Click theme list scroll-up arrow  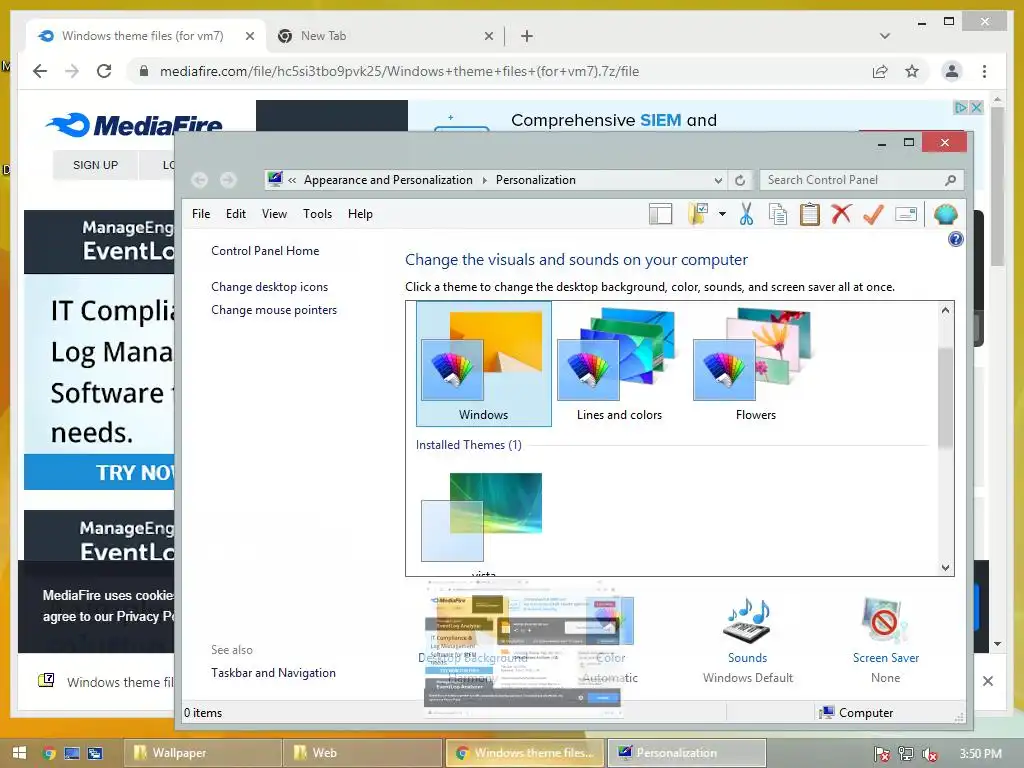pyautogui.click(x=945, y=311)
